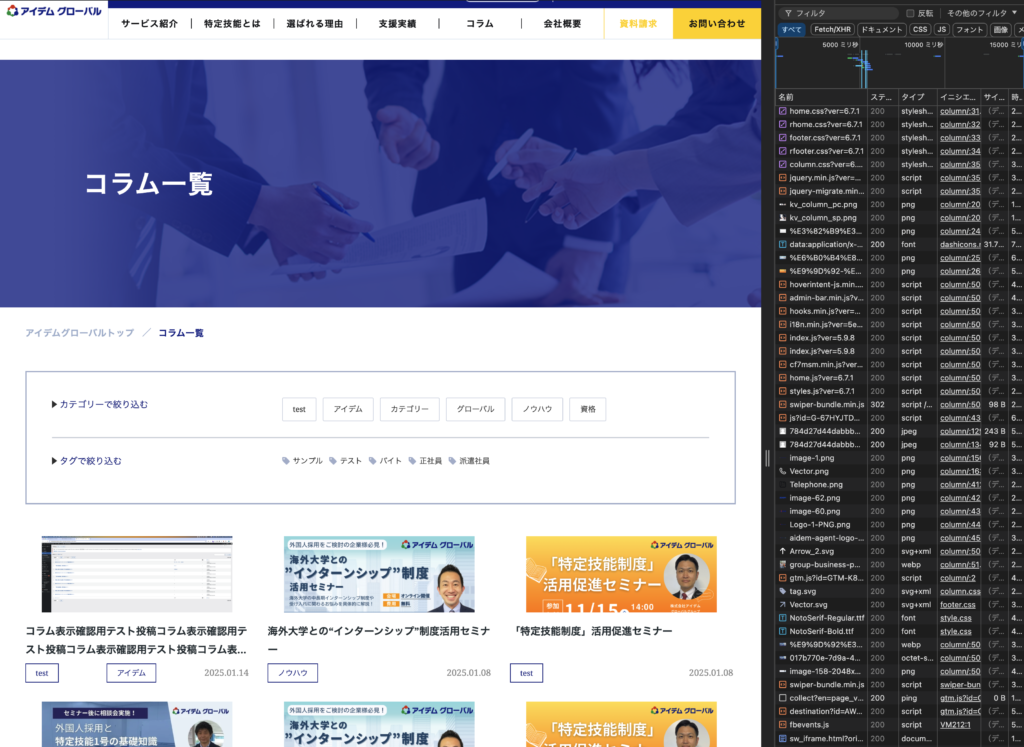This screenshot has width=1024, height=747.
Task: Filter requests by JS type
Action: click(x=941, y=29)
